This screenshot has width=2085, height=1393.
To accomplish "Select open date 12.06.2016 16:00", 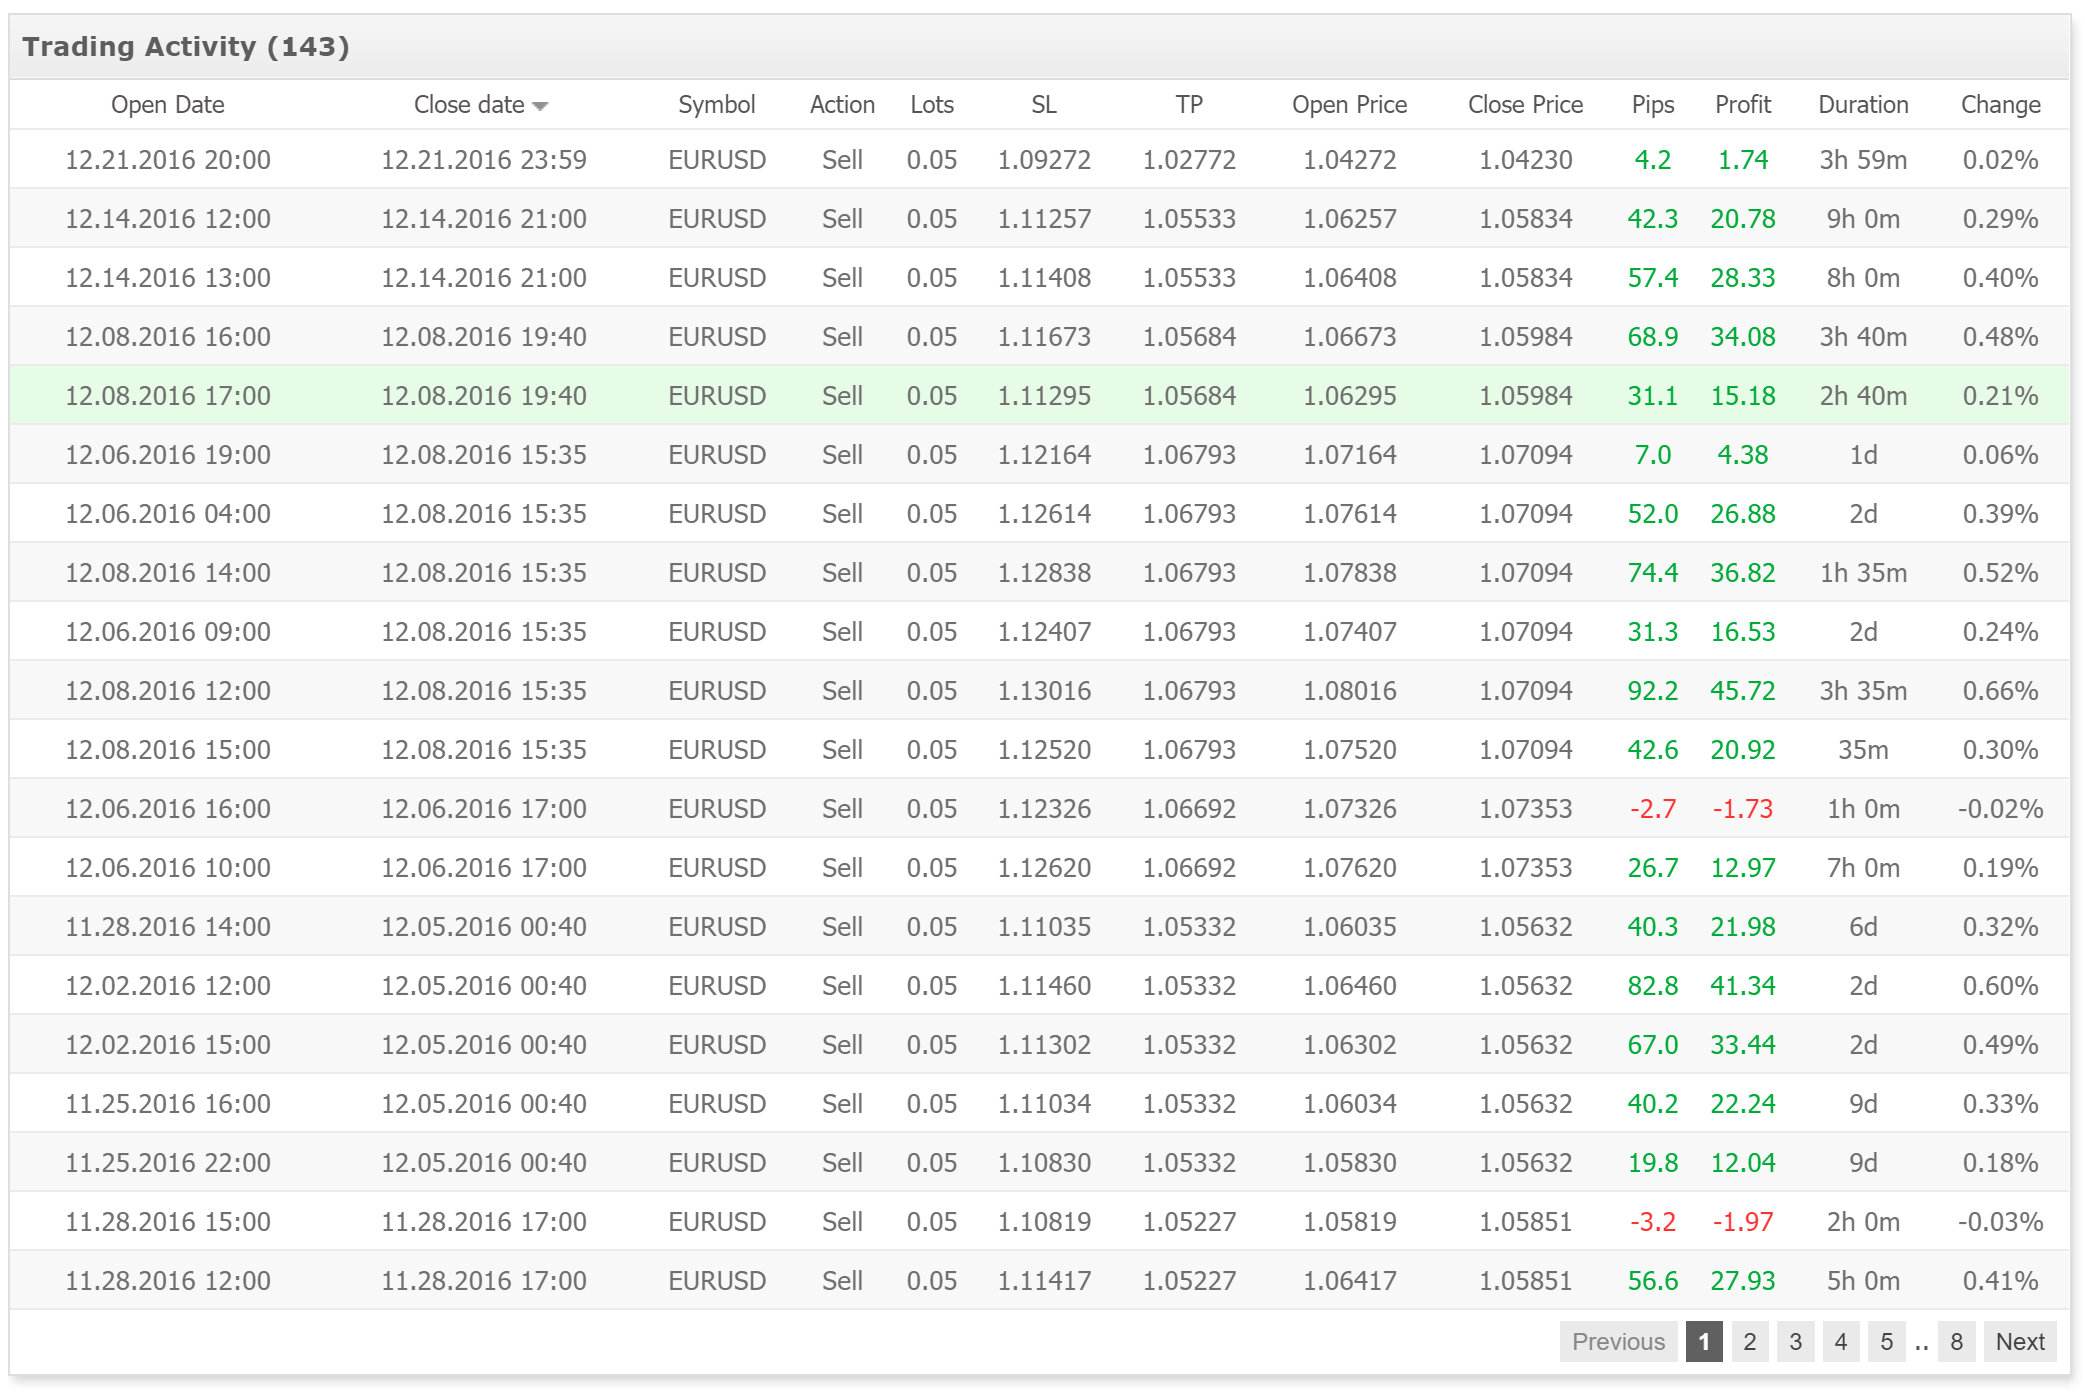I will tap(168, 809).
